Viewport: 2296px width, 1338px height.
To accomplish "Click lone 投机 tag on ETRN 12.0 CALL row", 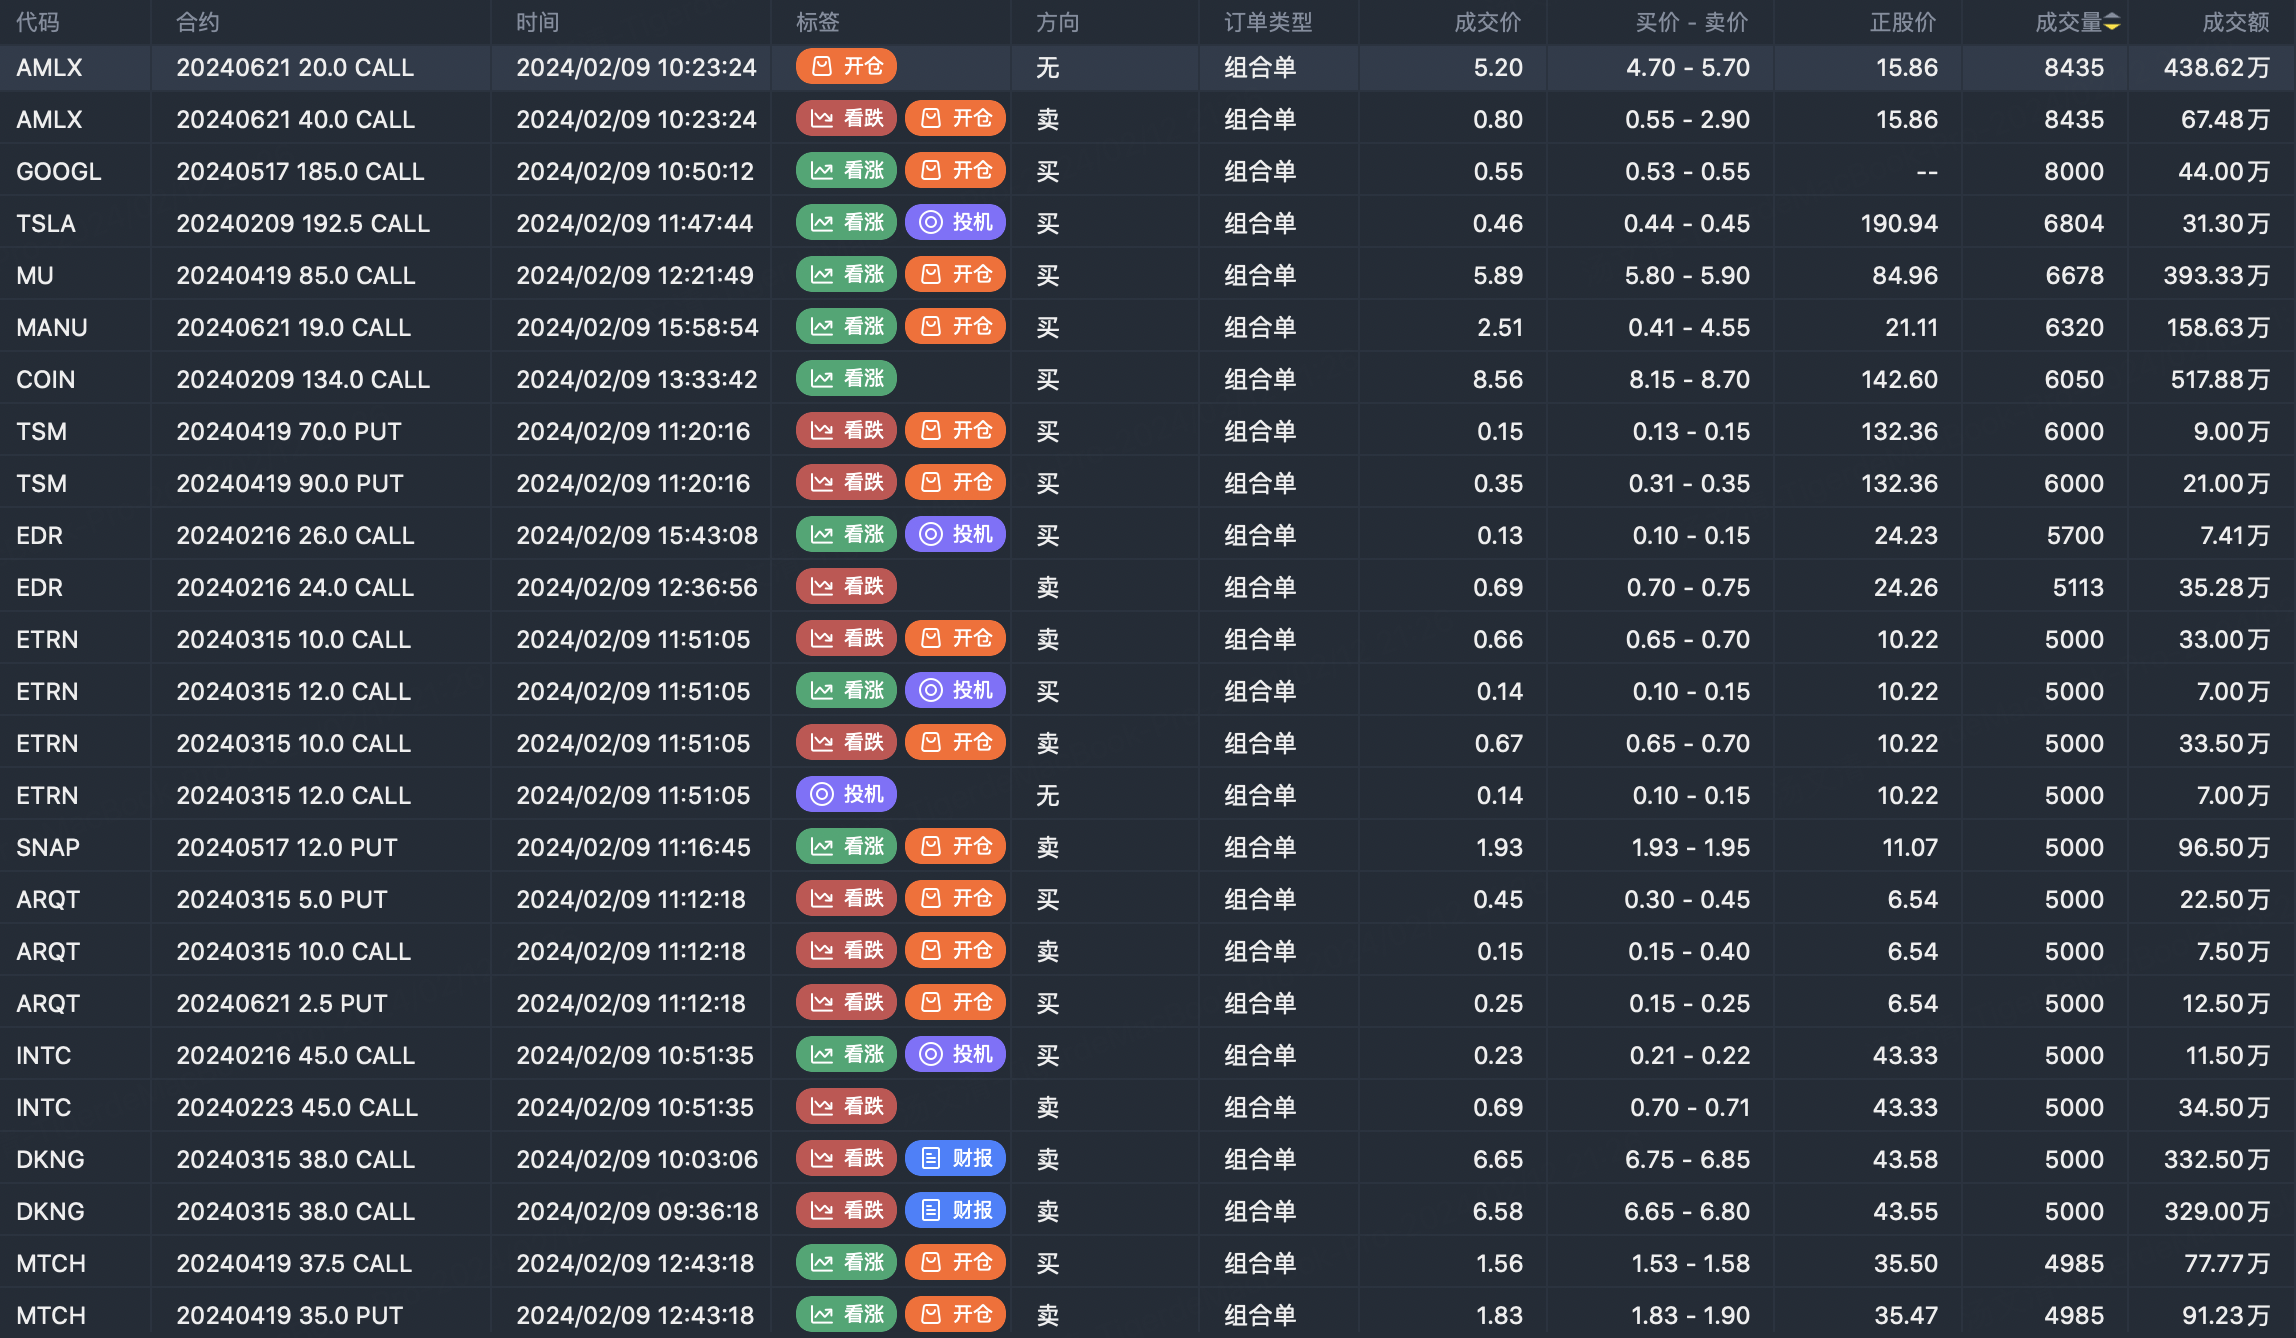I will point(846,795).
